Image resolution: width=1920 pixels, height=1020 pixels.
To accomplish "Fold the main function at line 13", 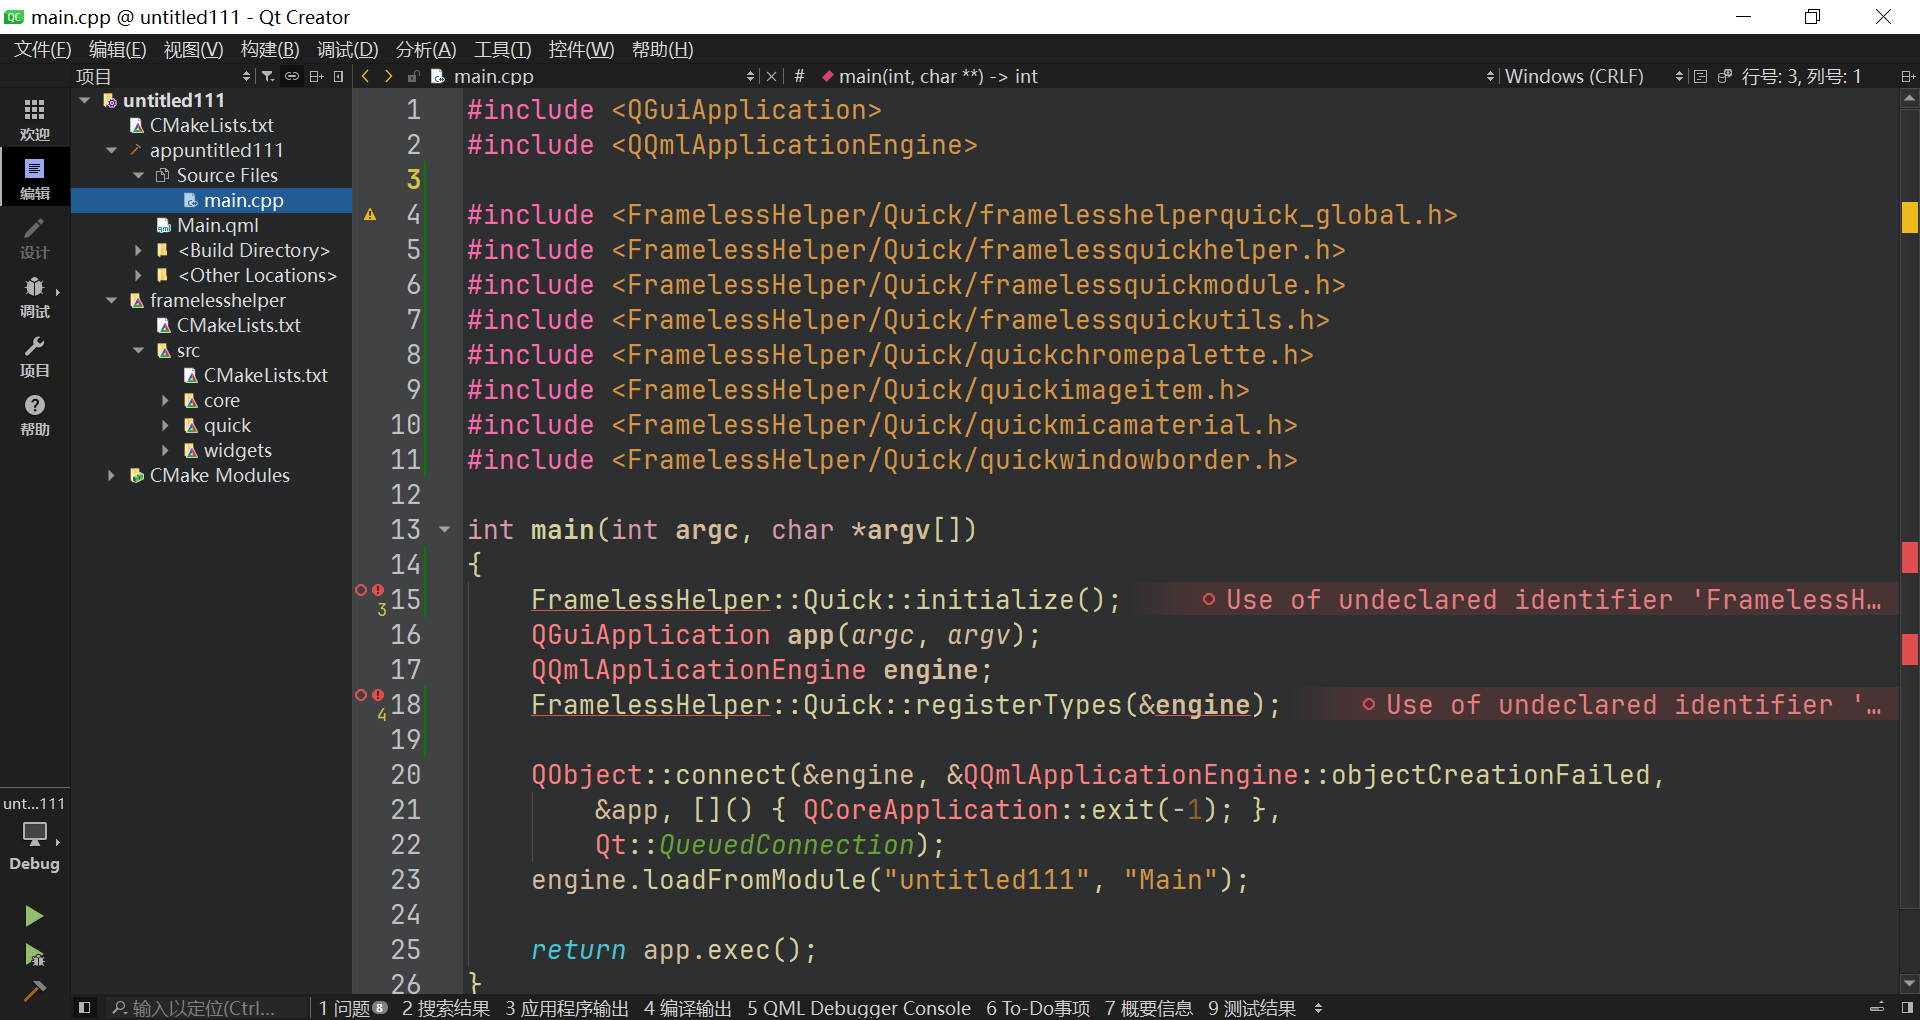I will (x=444, y=529).
